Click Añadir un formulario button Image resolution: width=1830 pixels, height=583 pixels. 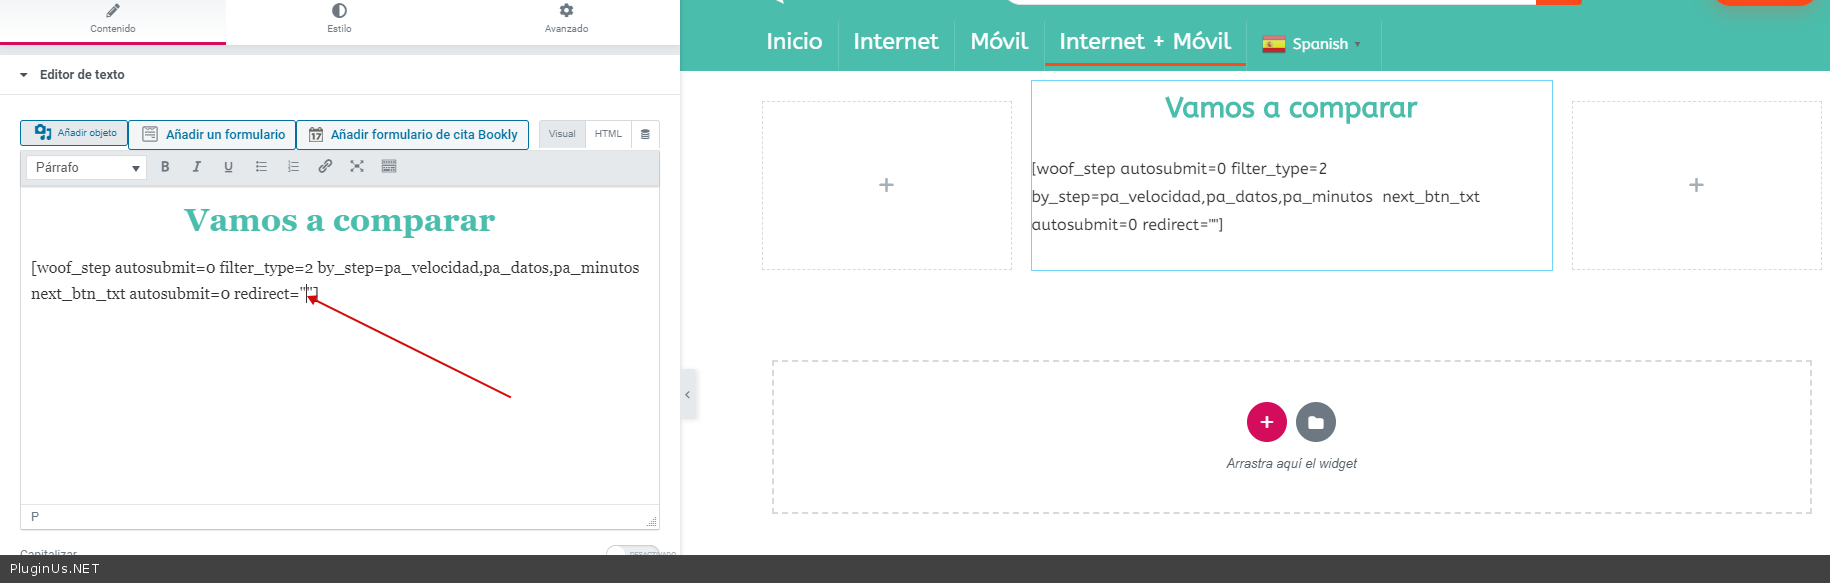coord(212,134)
